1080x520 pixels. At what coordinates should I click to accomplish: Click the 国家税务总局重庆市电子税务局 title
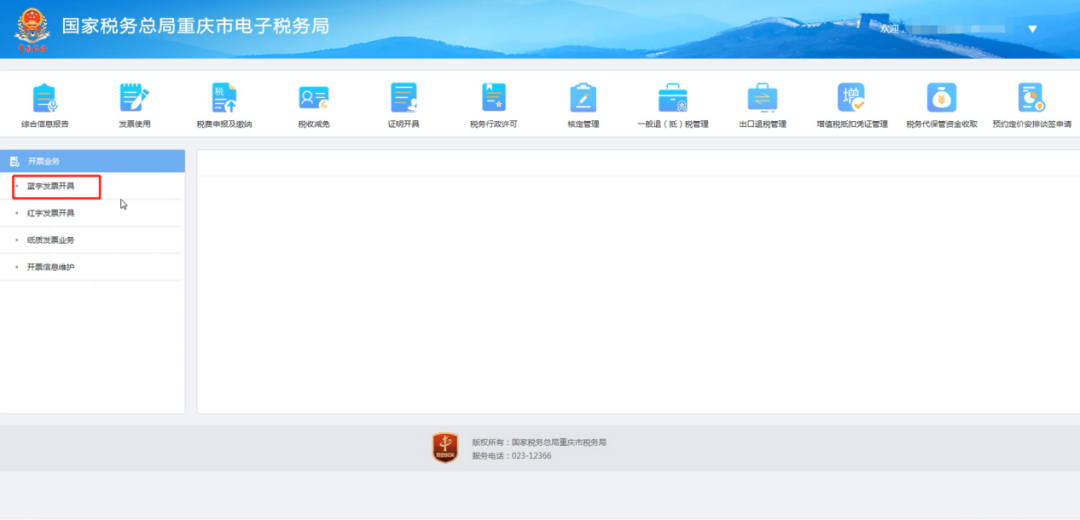point(196,26)
